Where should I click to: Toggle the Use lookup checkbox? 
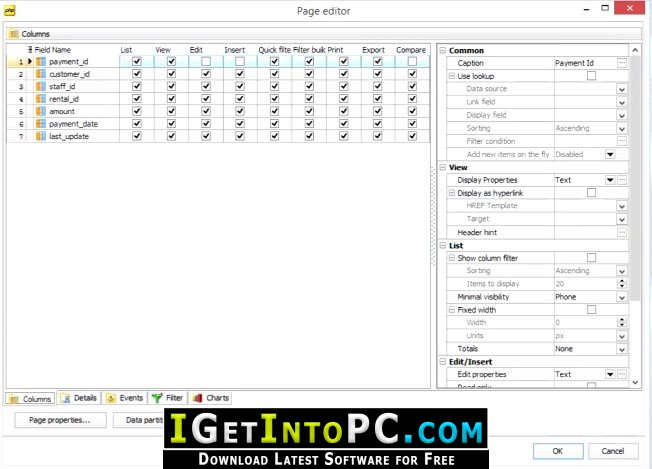(x=591, y=76)
